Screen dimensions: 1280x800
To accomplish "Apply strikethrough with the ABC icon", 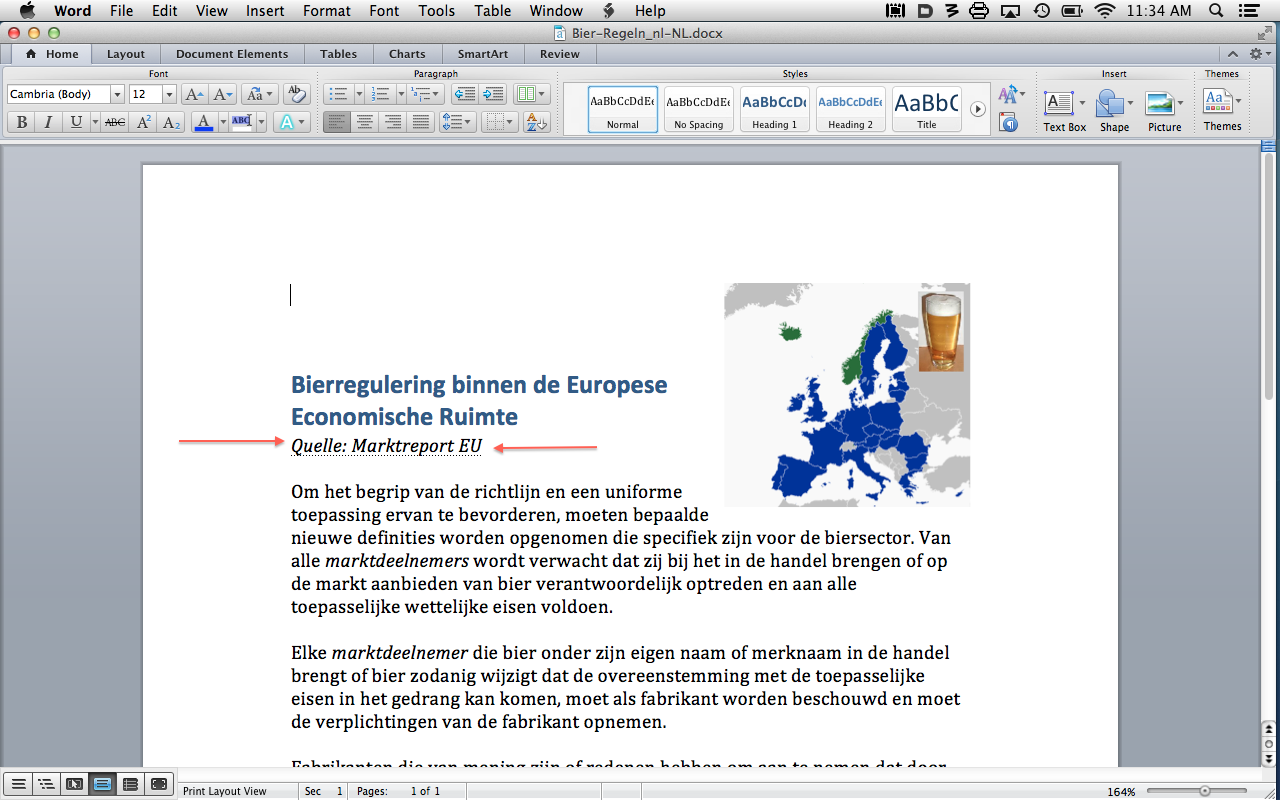I will [115, 122].
